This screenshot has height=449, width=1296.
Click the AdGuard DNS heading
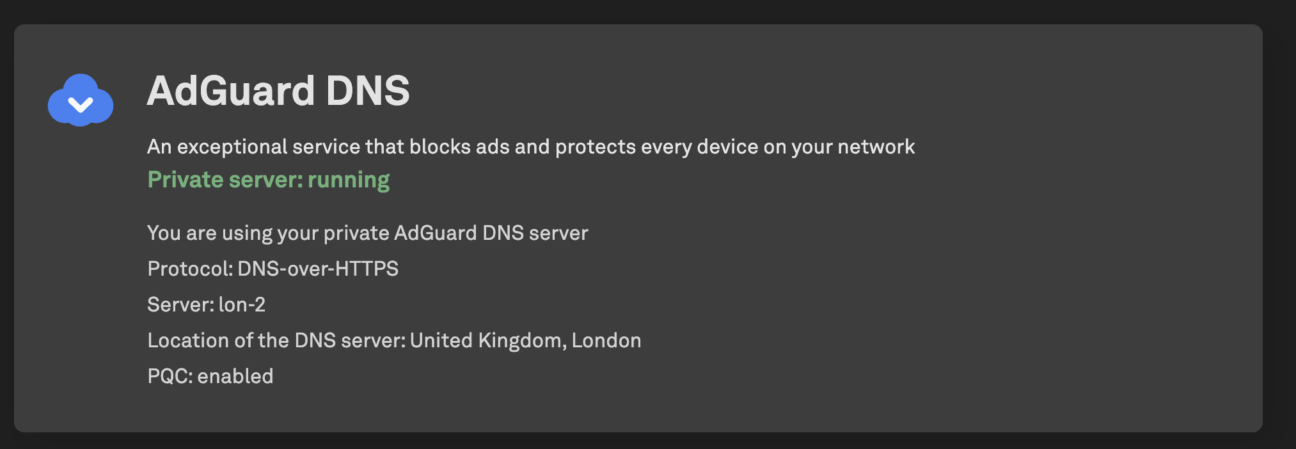pyautogui.click(x=278, y=91)
